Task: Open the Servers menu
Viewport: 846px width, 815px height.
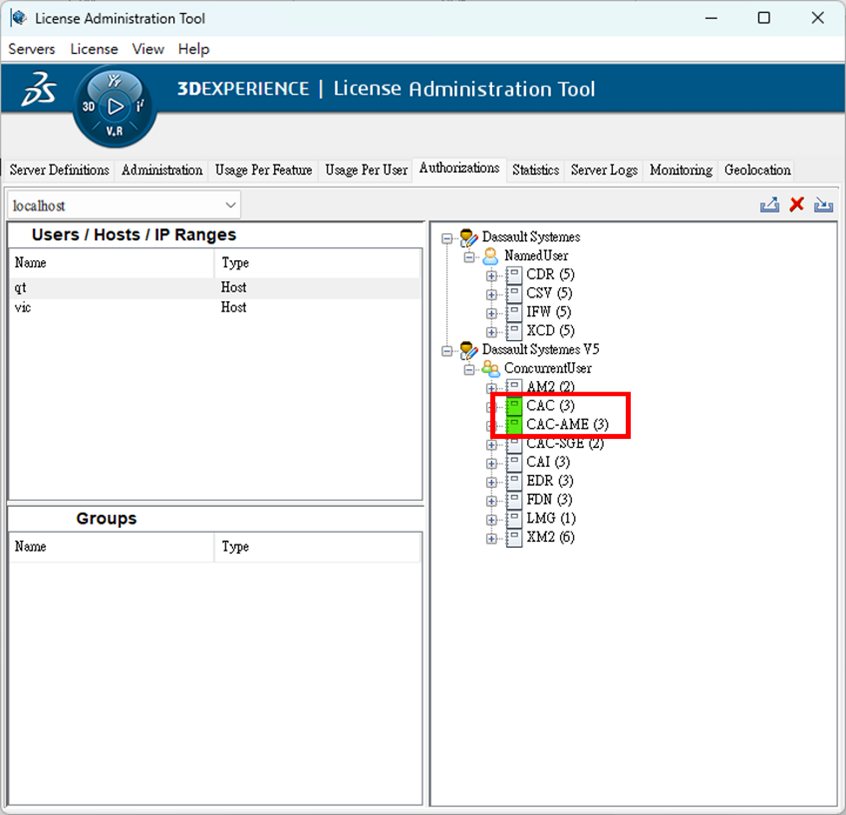Action: click(32, 49)
